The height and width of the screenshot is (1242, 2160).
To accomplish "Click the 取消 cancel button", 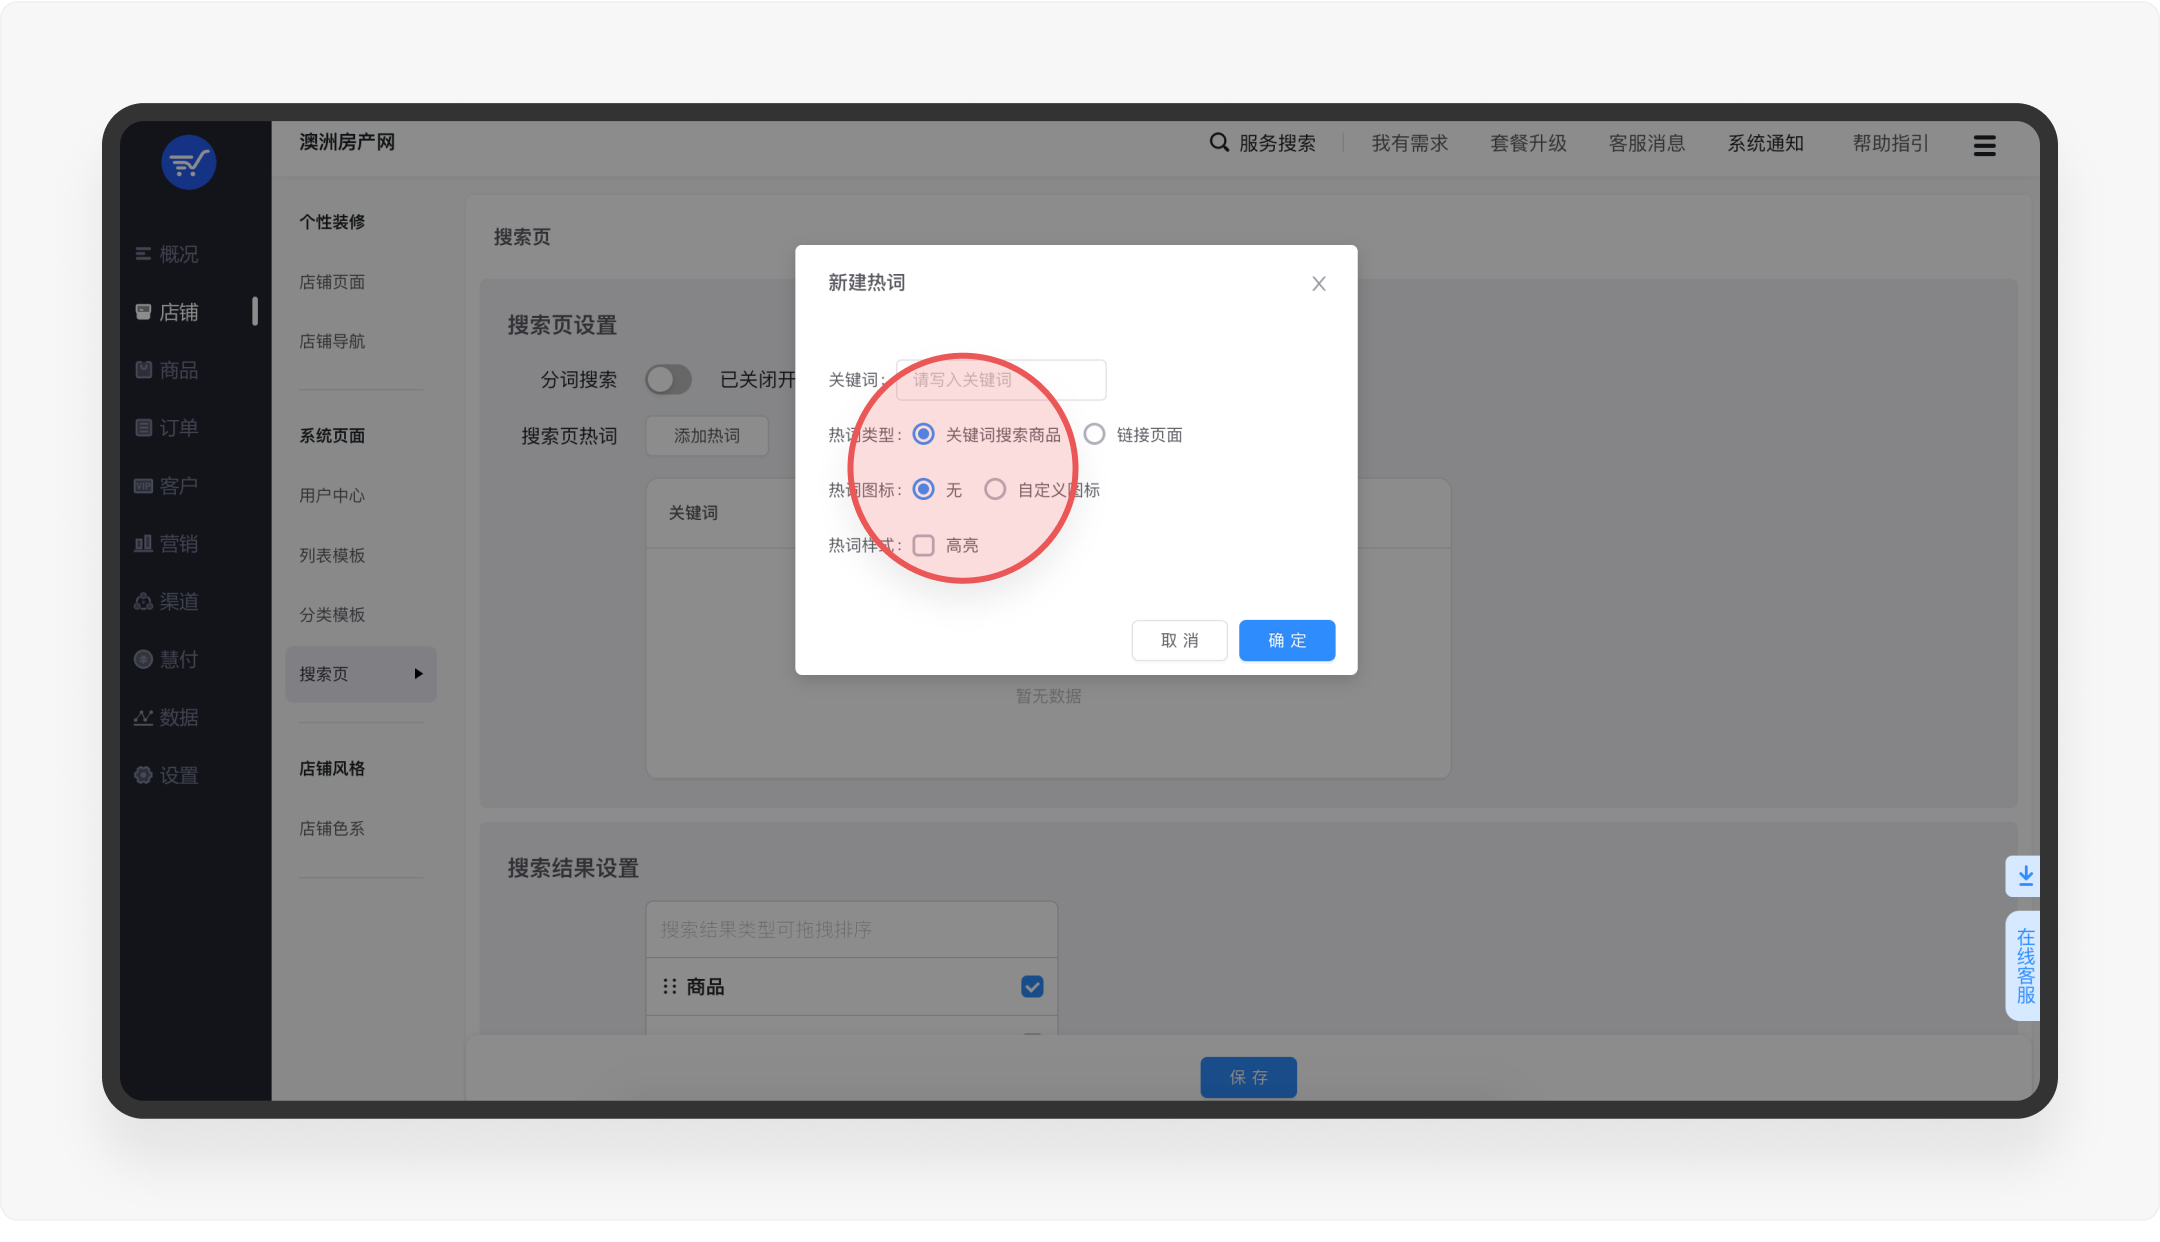I will point(1179,640).
